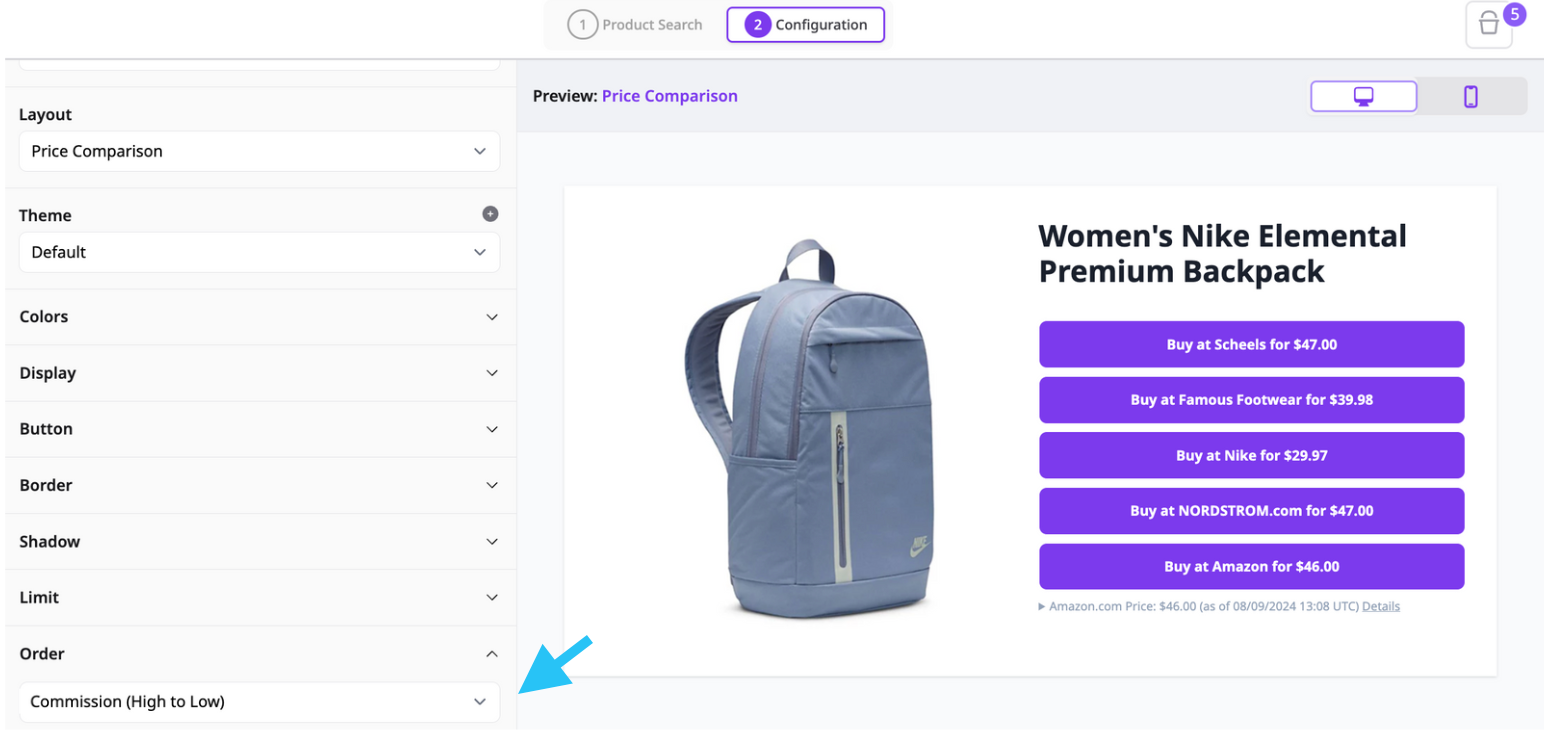Click Buy at Scheels for $47.00
Viewport: 1544px width, 734px height.
1251,344
